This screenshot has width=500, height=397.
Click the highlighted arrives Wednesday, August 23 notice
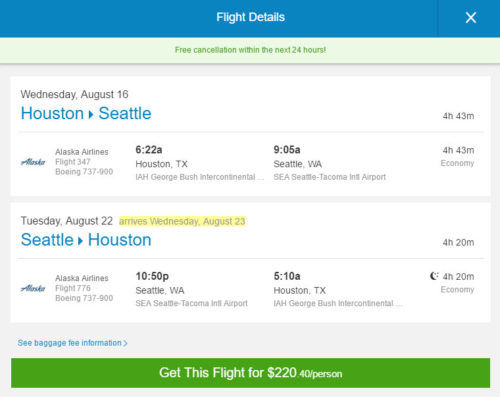pos(182,221)
